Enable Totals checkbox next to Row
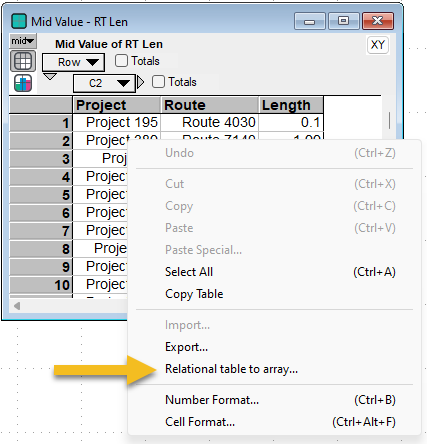The image size is (427, 444). (x=121, y=61)
